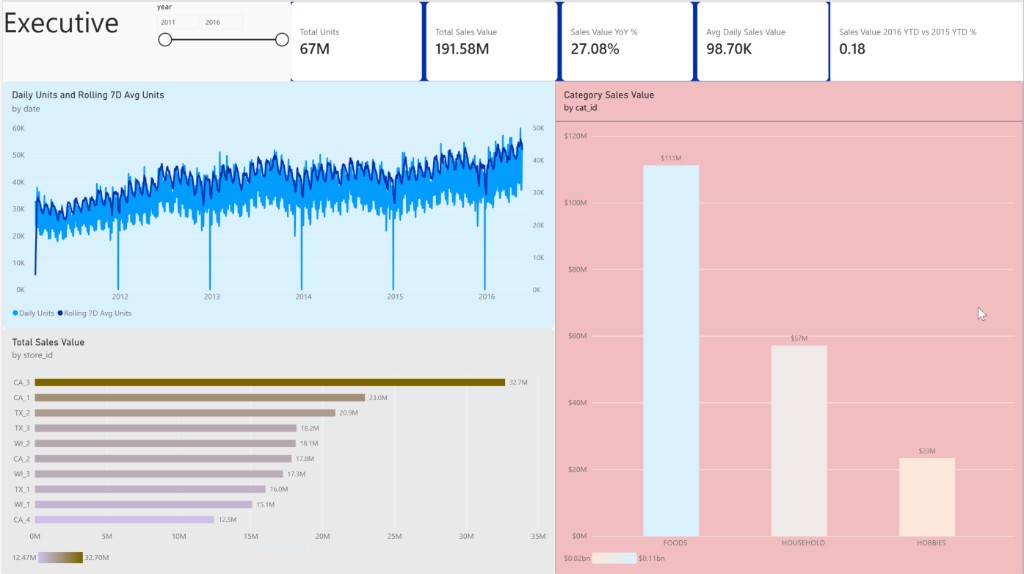Click the WI_3 store bar

tap(159, 474)
